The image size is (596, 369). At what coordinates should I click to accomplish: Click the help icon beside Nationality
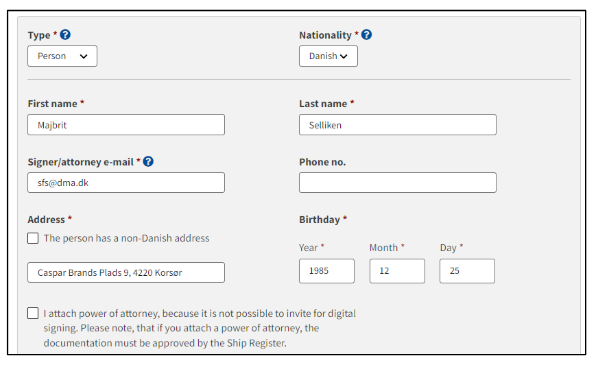pos(366,35)
